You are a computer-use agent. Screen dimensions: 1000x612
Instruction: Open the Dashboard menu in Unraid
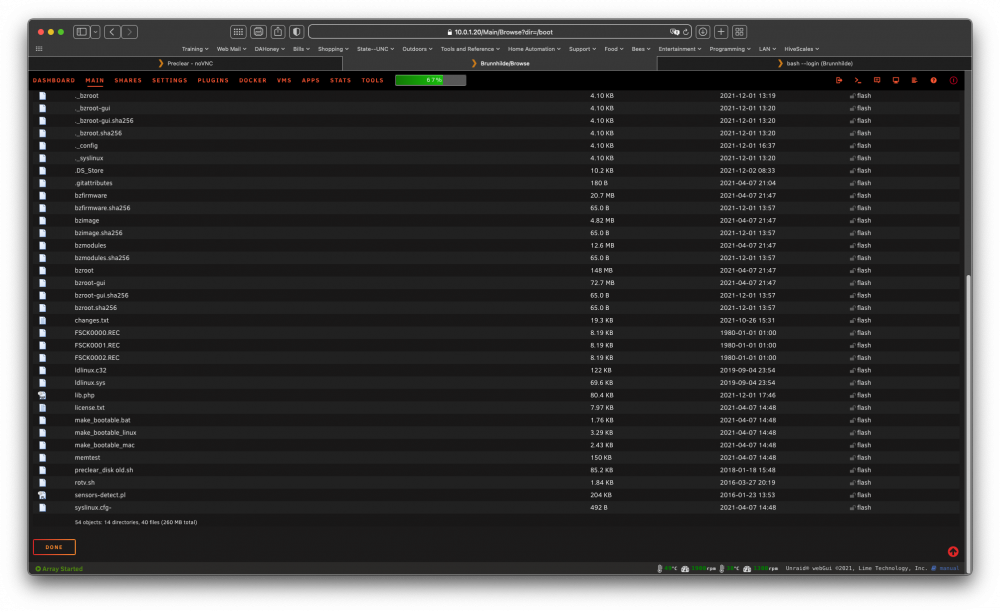[x=54, y=80]
